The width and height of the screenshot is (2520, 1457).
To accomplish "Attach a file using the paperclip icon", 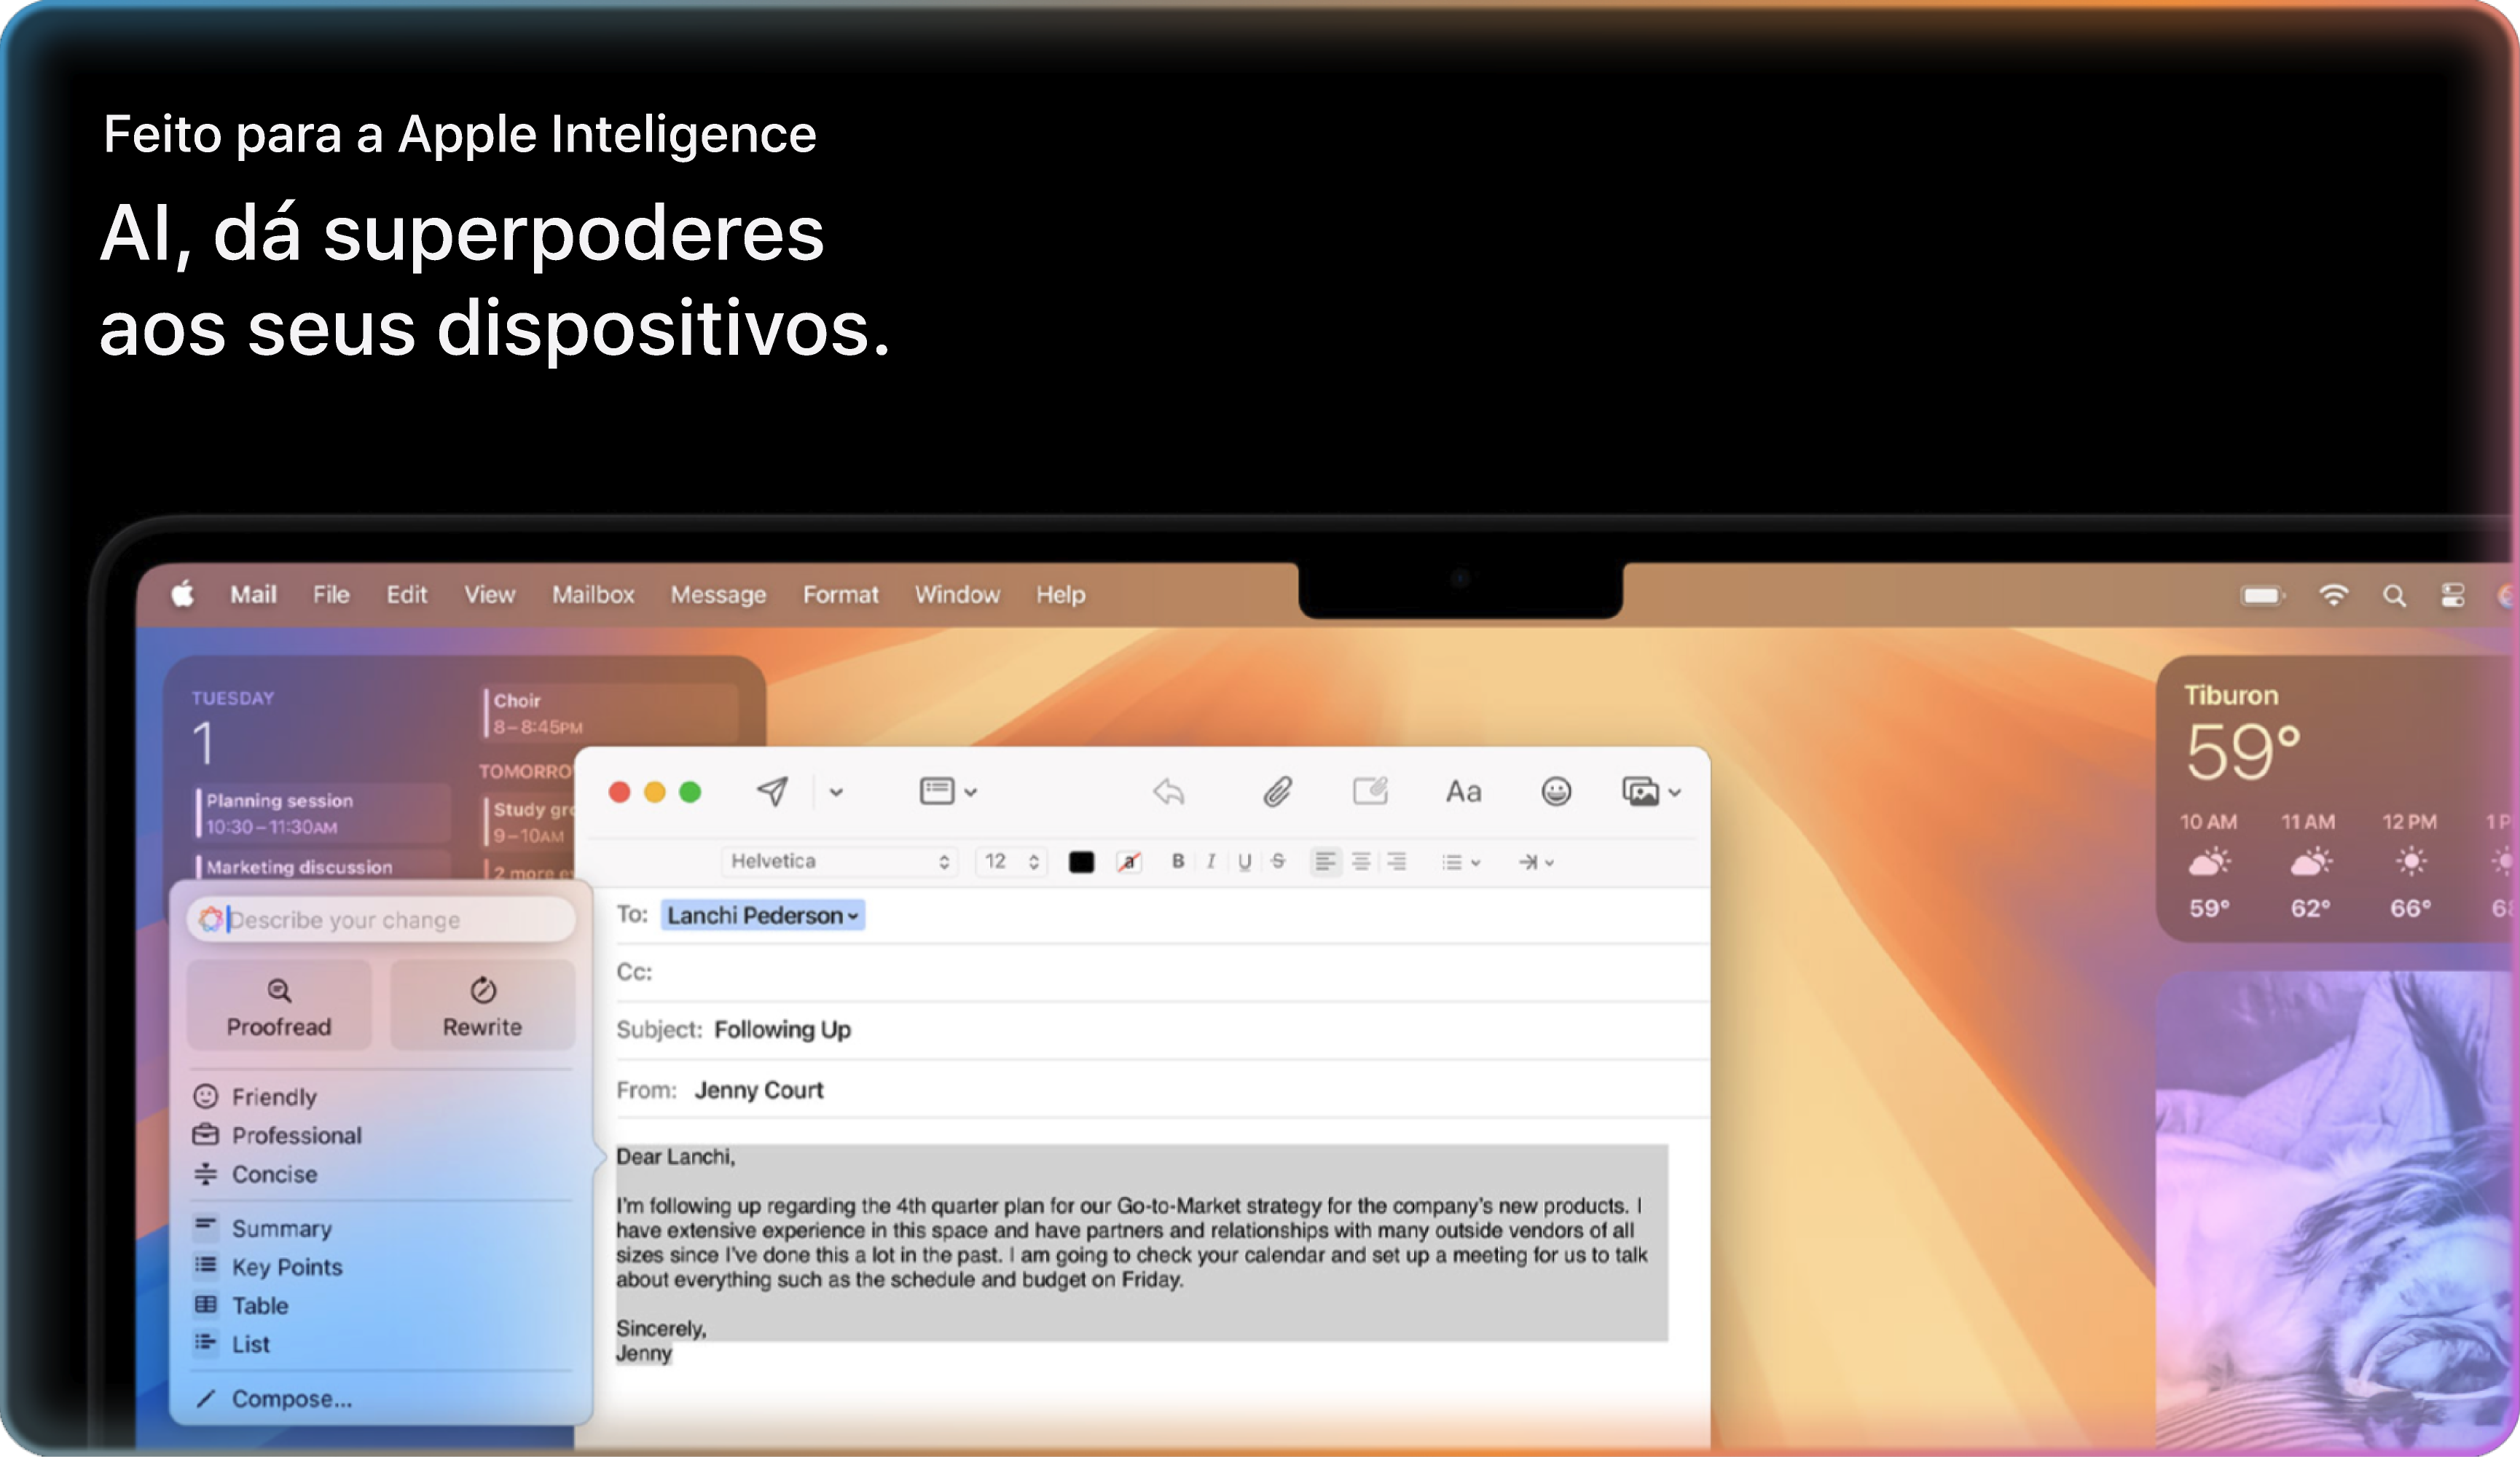I will 1277,792.
